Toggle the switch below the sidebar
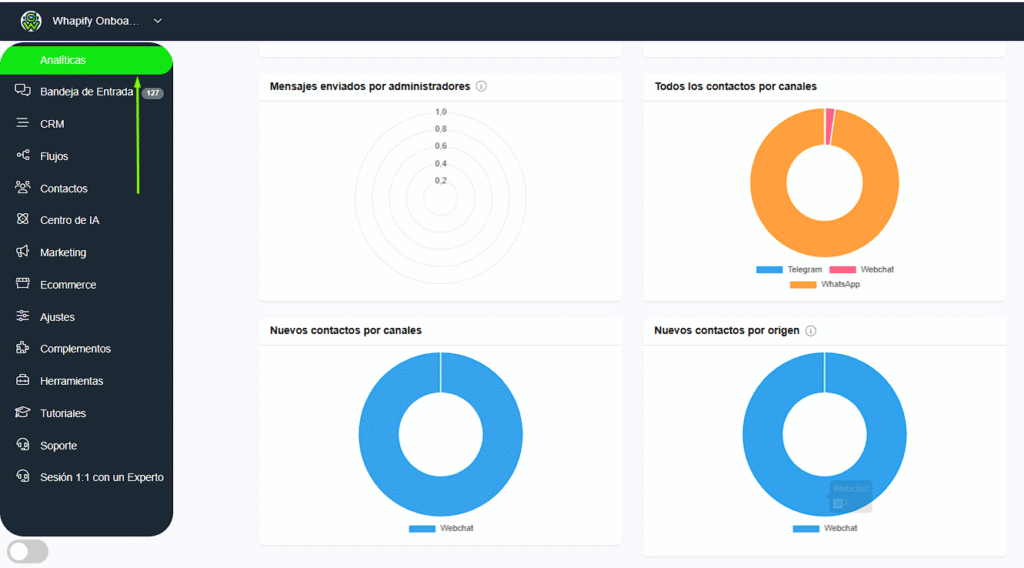This screenshot has height=568, width=1024. pyautogui.click(x=28, y=551)
